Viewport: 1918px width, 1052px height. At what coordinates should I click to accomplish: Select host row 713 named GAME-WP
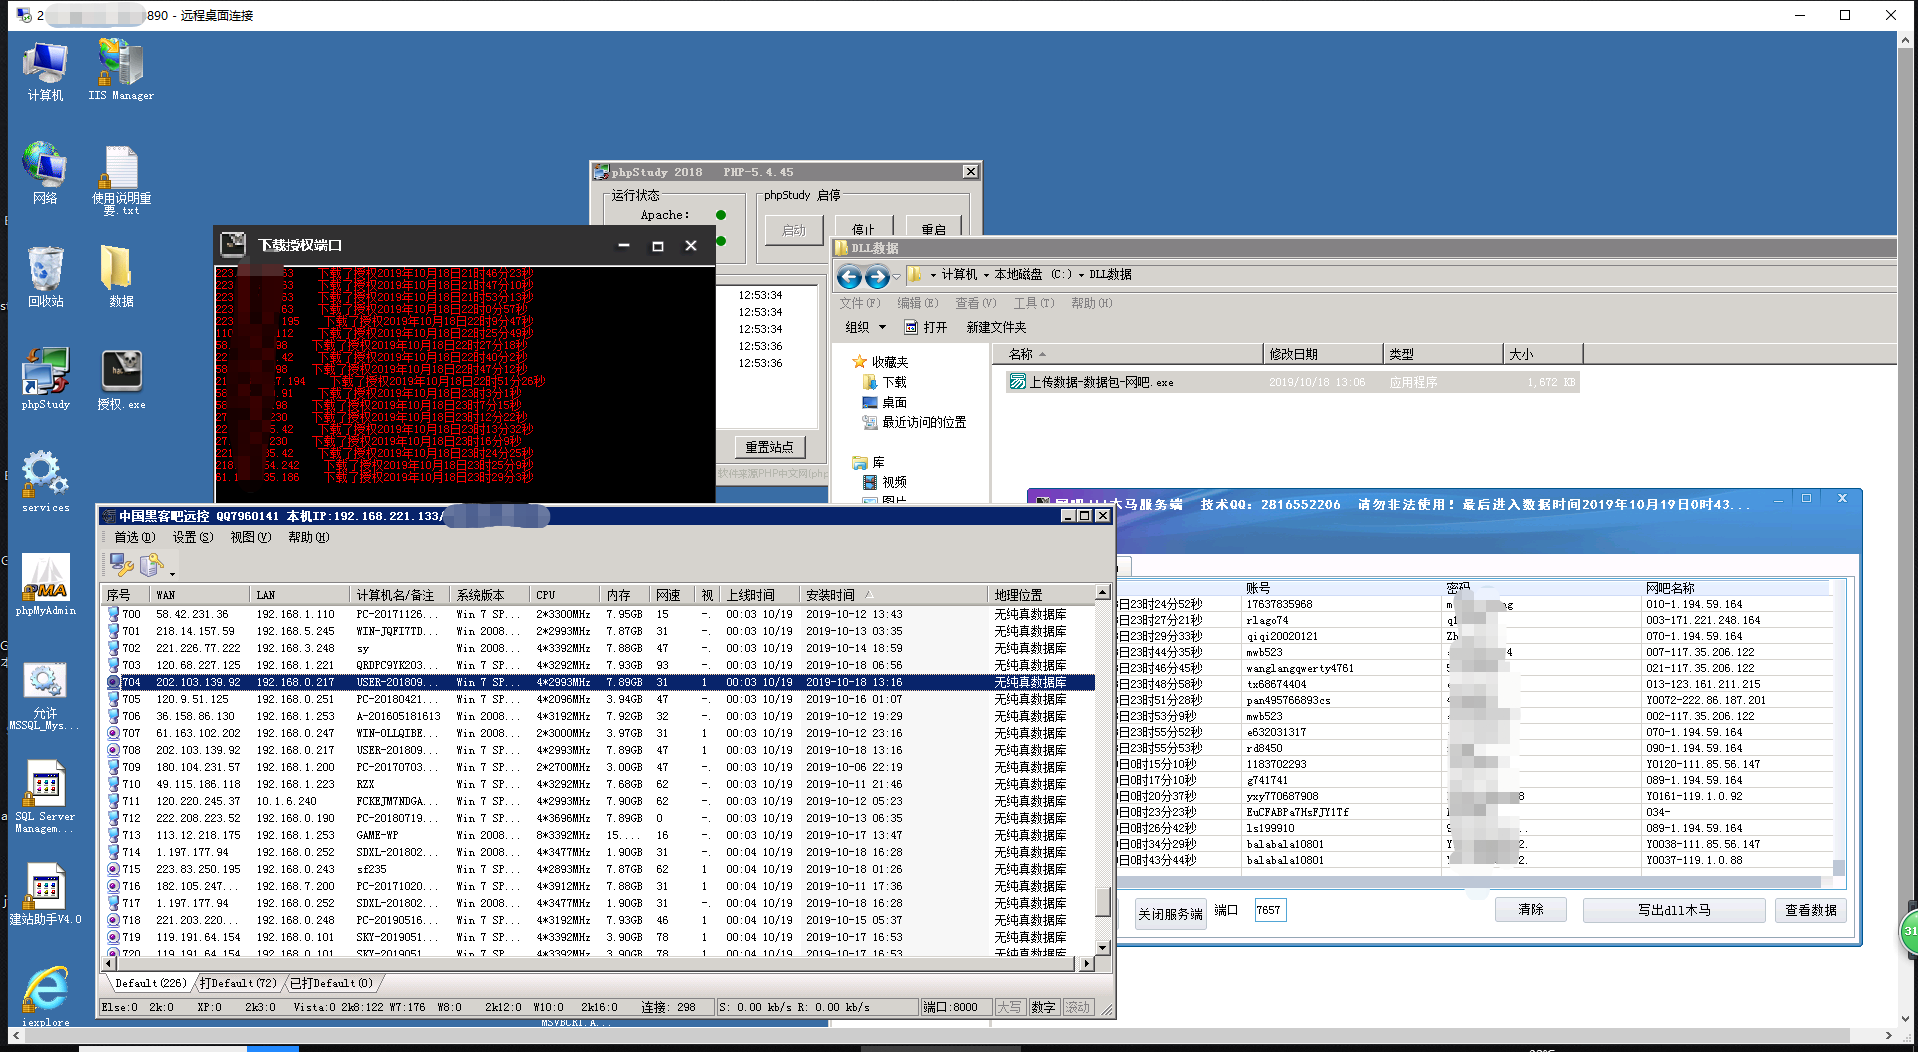(x=598, y=835)
